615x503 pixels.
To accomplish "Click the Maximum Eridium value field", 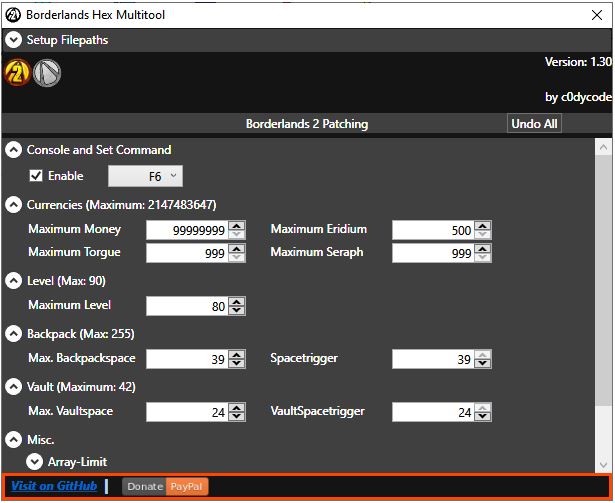I will coord(433,230).
